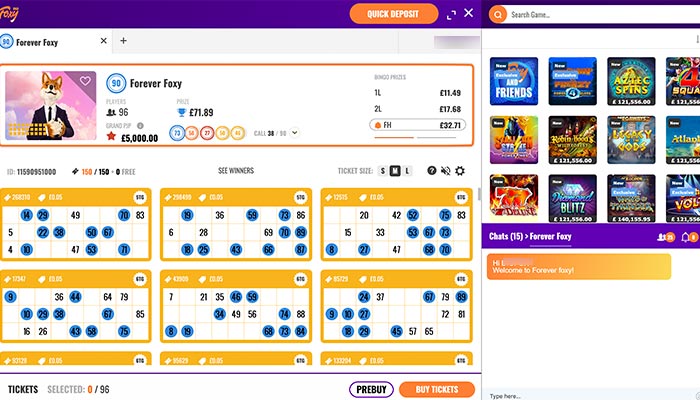
Task: Click the Prebuy button
Action: click(371, 389)
